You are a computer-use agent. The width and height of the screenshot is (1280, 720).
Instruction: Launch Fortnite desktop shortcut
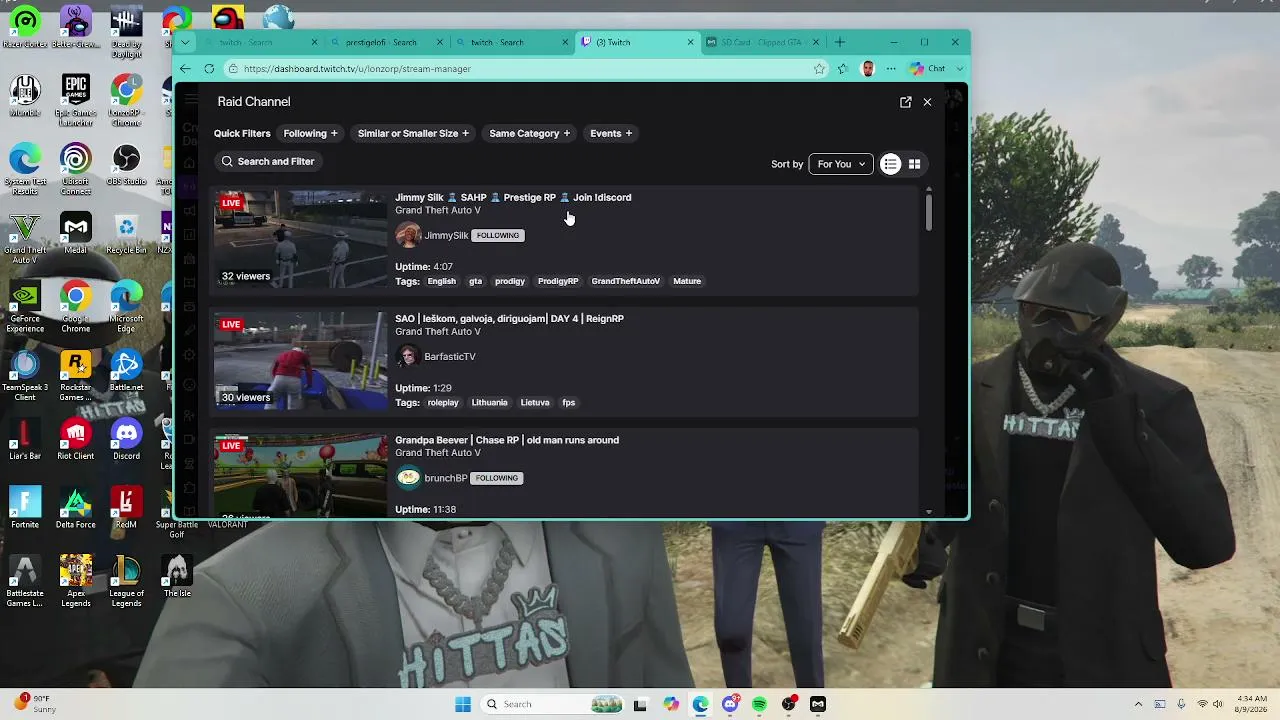tap(25, 508)
